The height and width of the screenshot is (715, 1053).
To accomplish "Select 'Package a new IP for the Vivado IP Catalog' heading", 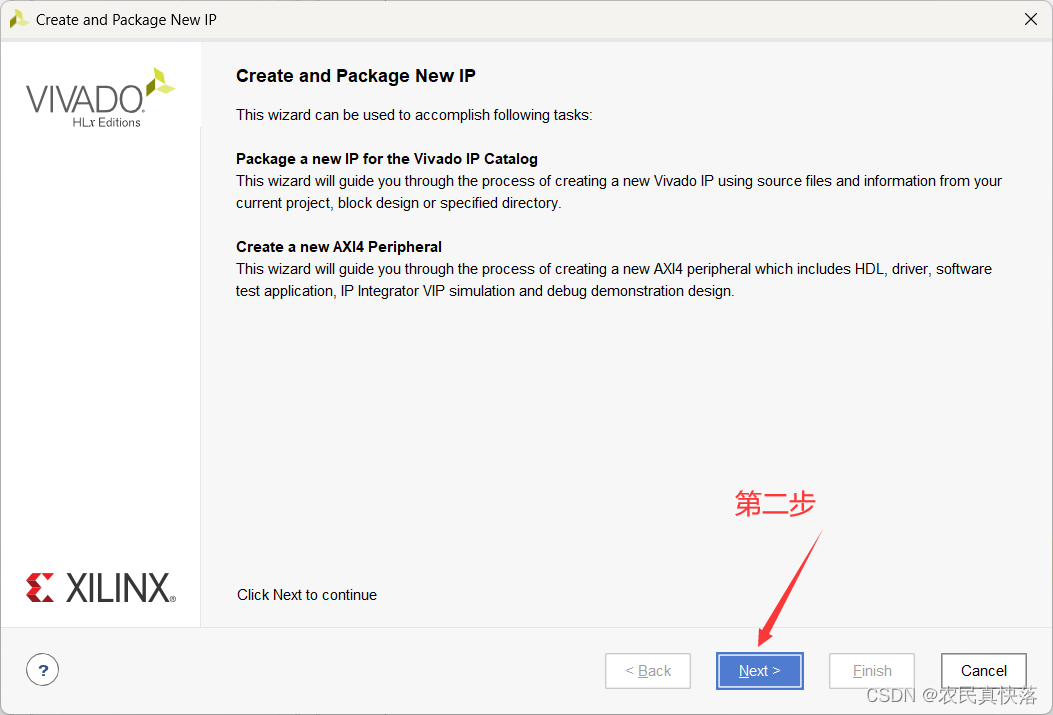I will pyautogui.click(x=386, y=159).
